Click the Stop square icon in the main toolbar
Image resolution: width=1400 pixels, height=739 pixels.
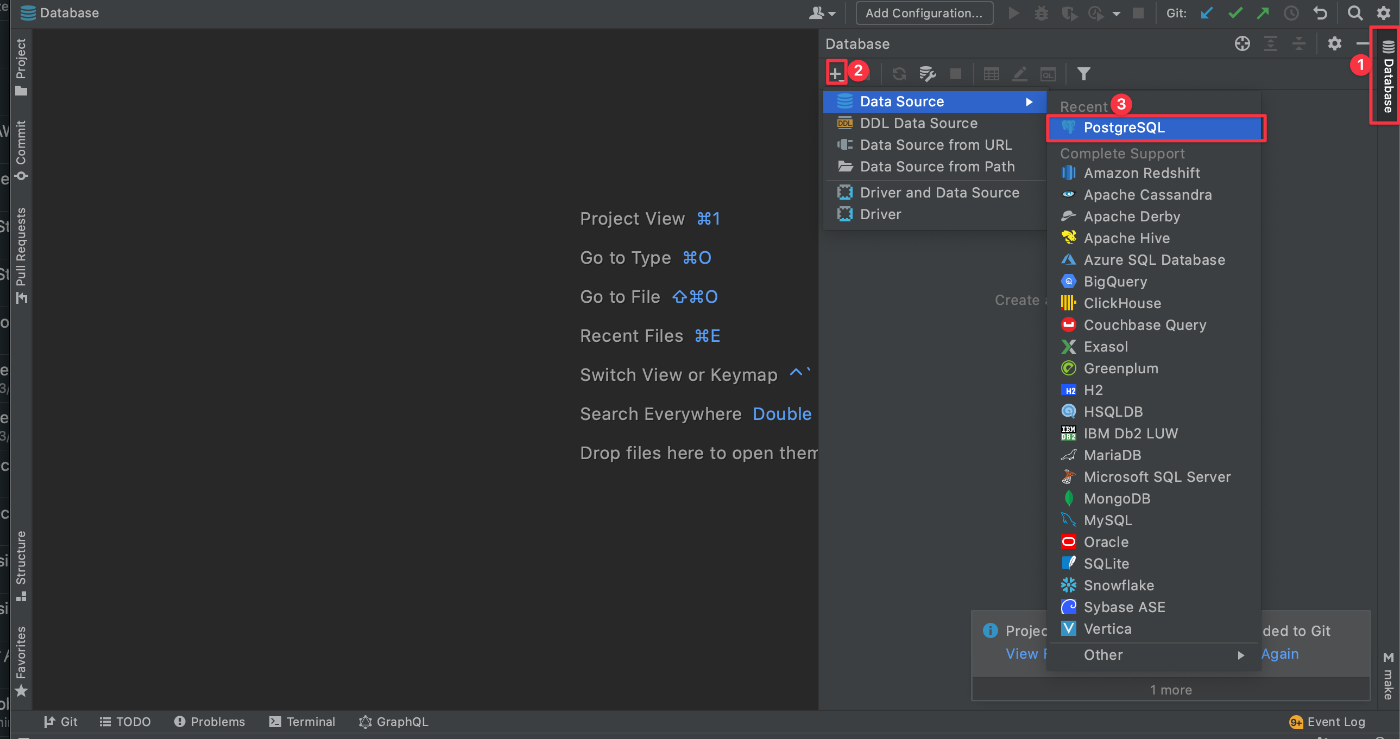(x=1137, y=13)
